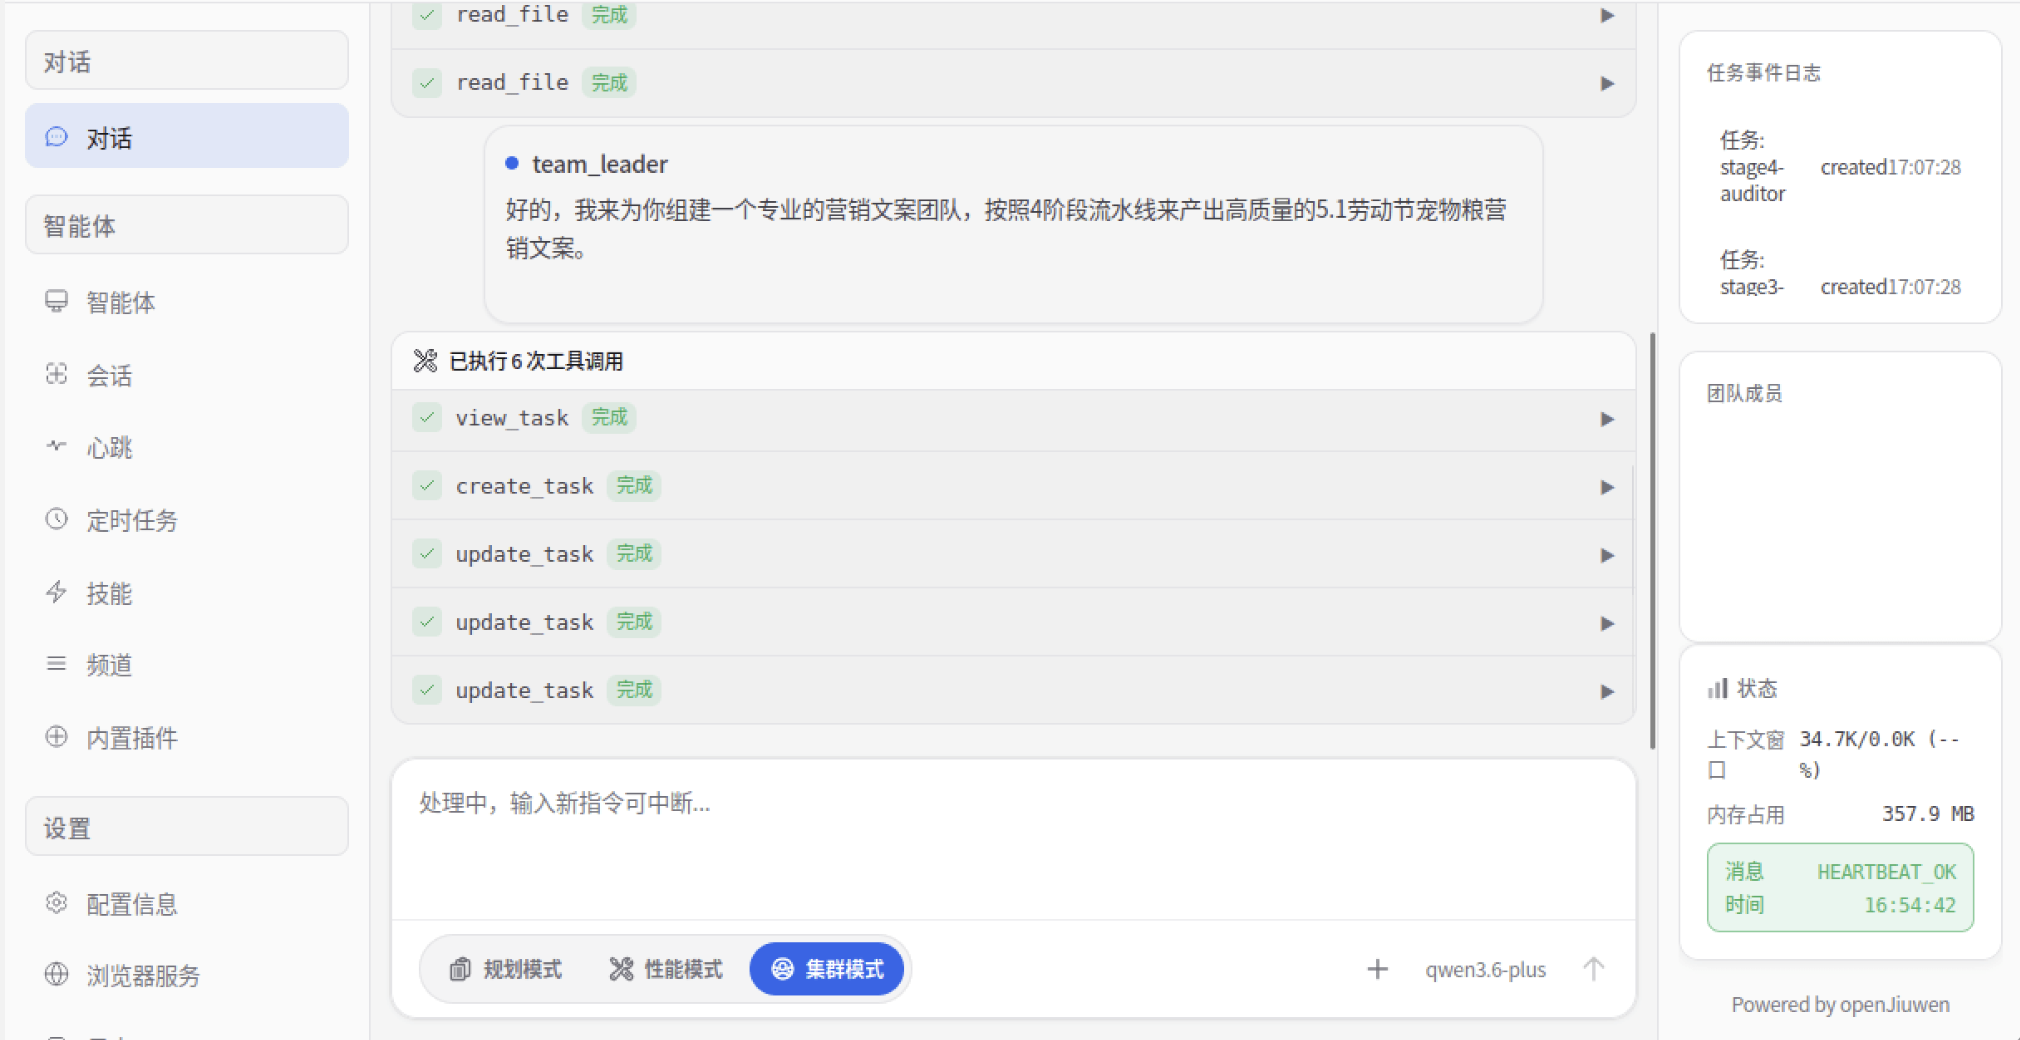Screen dimensions: 2020x1040
Task: Click the gear icon beside 配置信息
Action: [57, 903]
